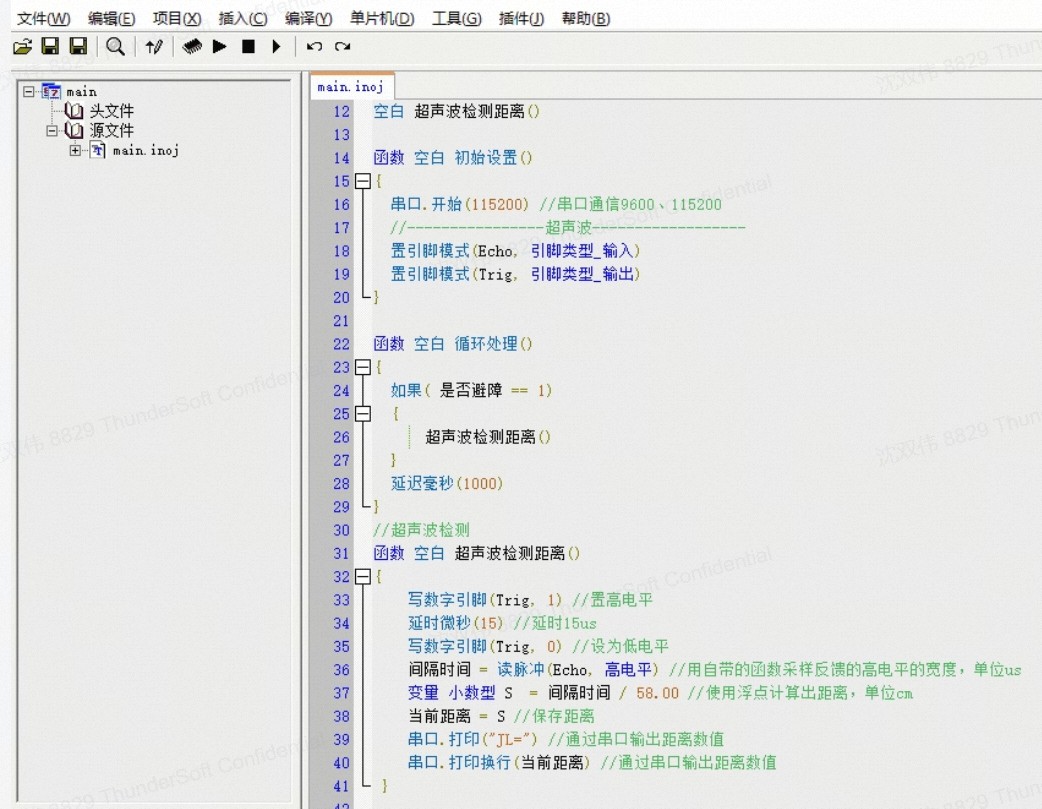Redo the last edit

[x=342, y=46]
